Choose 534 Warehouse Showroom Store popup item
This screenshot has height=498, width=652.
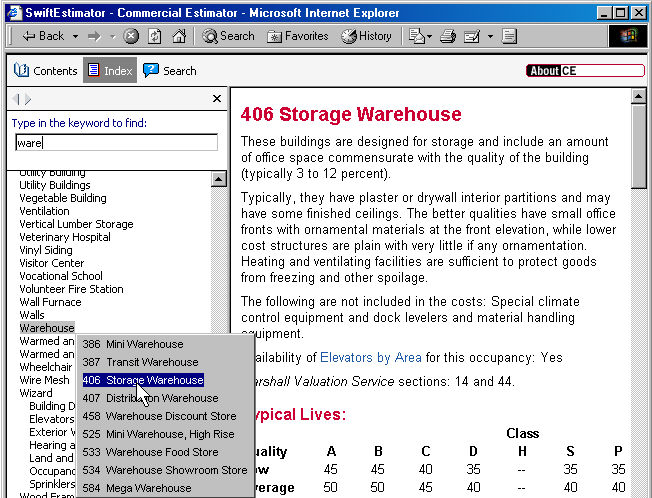(x=165, y=470)
